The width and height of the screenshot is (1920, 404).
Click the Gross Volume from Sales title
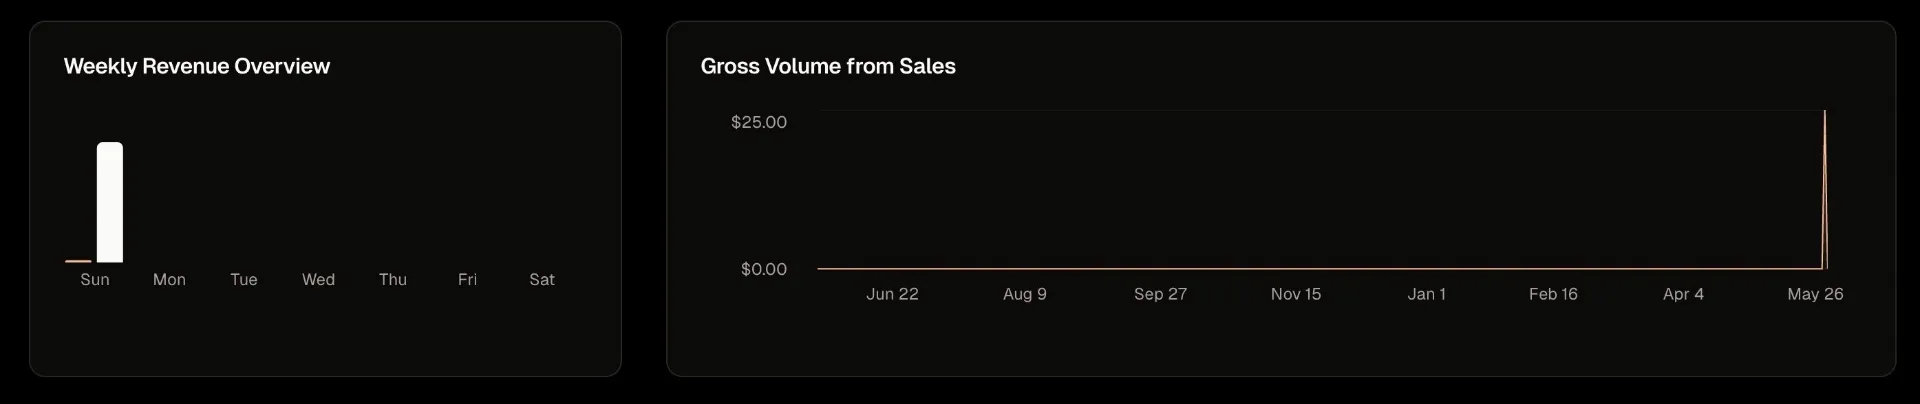point(828,66)
